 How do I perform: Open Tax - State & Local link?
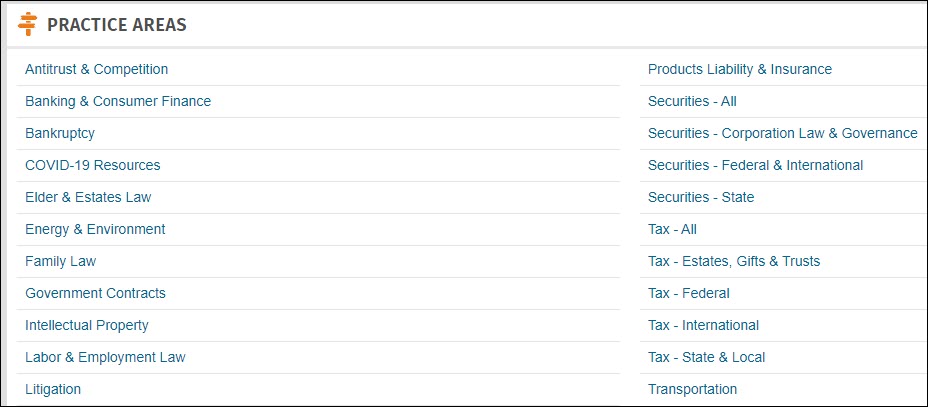pos(707,357)
